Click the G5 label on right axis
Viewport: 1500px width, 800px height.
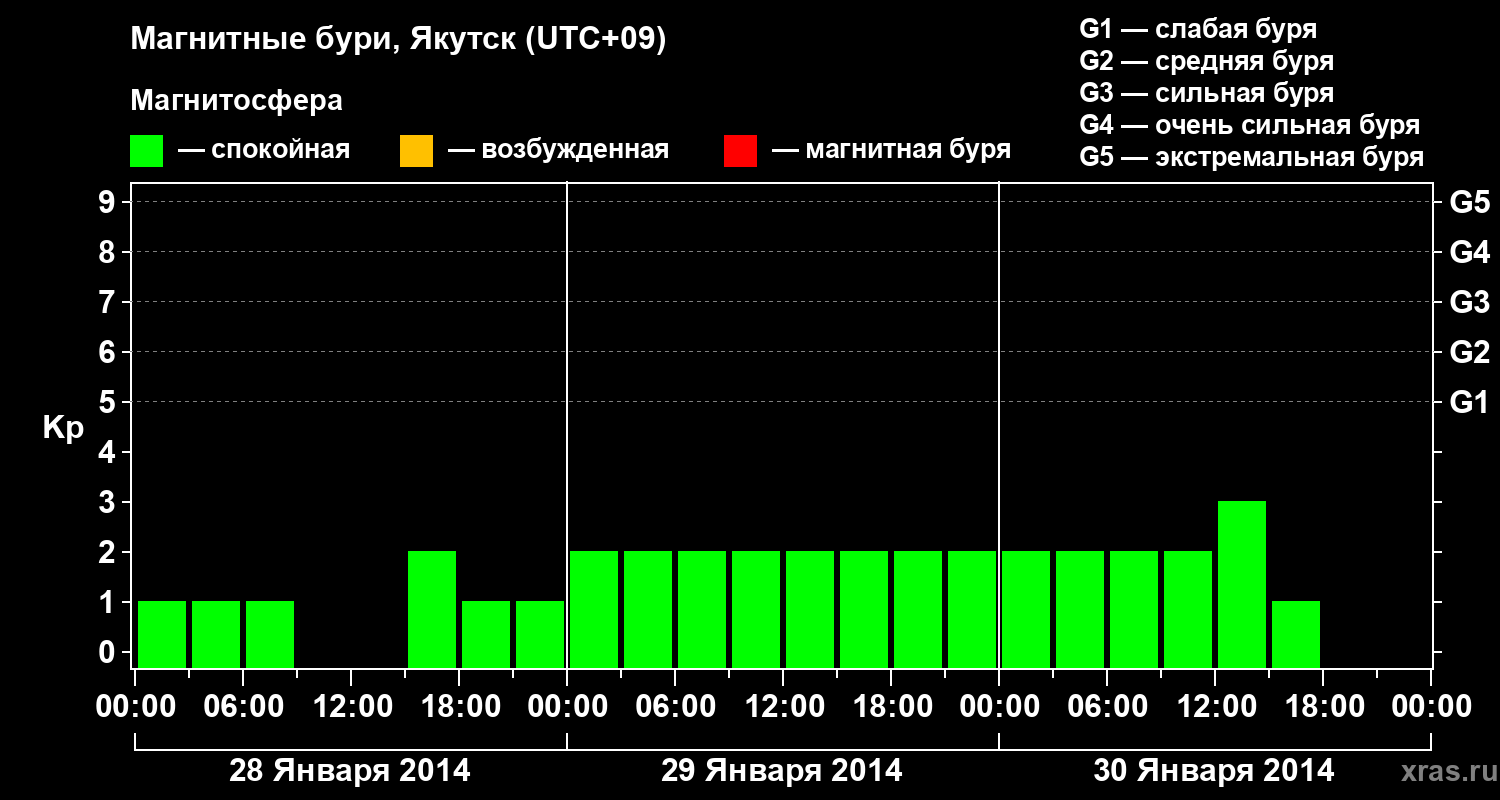[x=1469, y=203]
